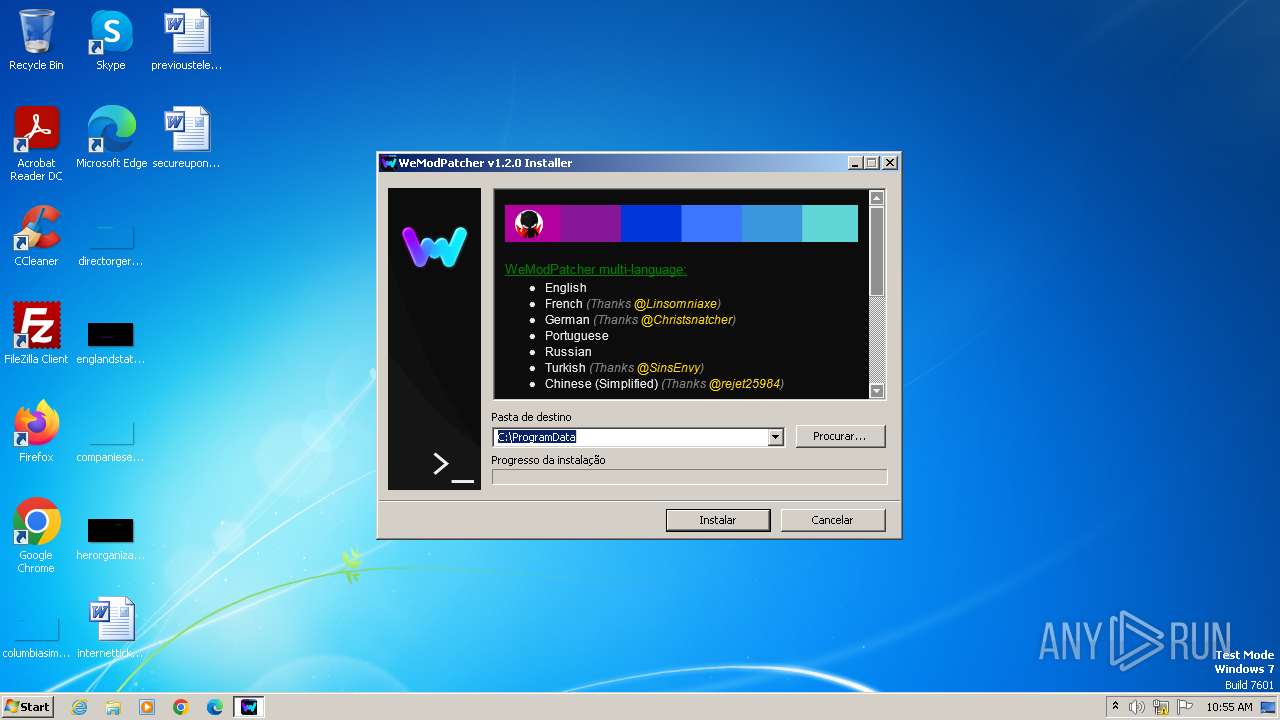The width and height of the screenshot is (1280, 720).
Task: Click the terminal prompt icon in installer
Action: coord(452,465)
